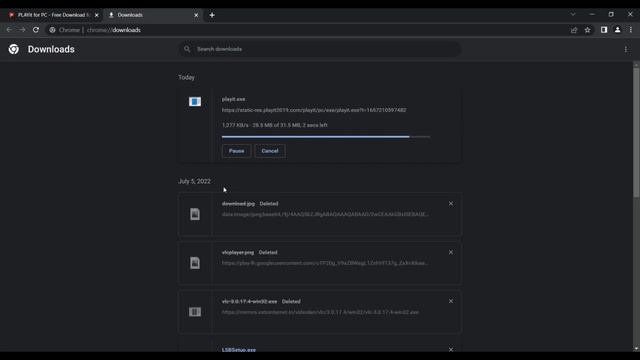Click the vlcplayer.png file name
This screenshot has height=360, width=640.
click(238, 252)
